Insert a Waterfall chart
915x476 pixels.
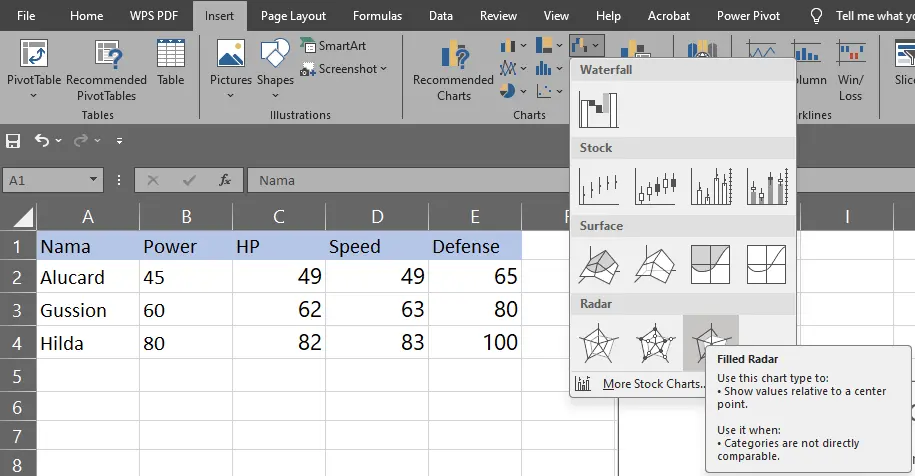(x=599, y=109)
